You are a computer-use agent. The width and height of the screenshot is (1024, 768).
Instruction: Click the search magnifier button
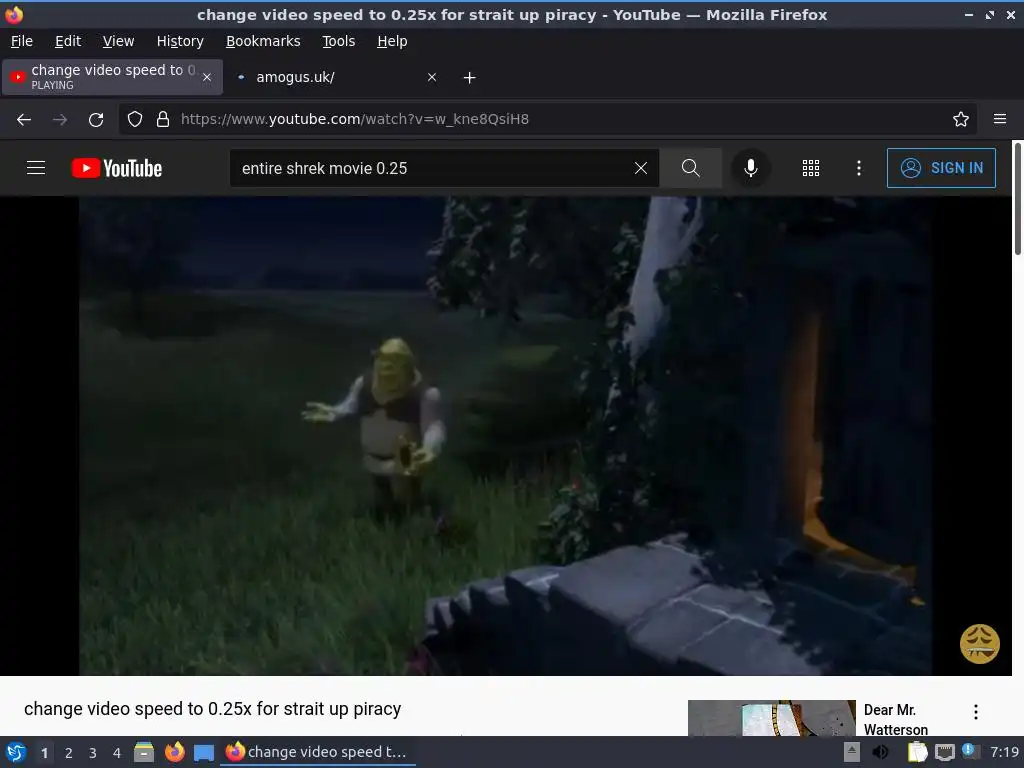tap(690, 168)
